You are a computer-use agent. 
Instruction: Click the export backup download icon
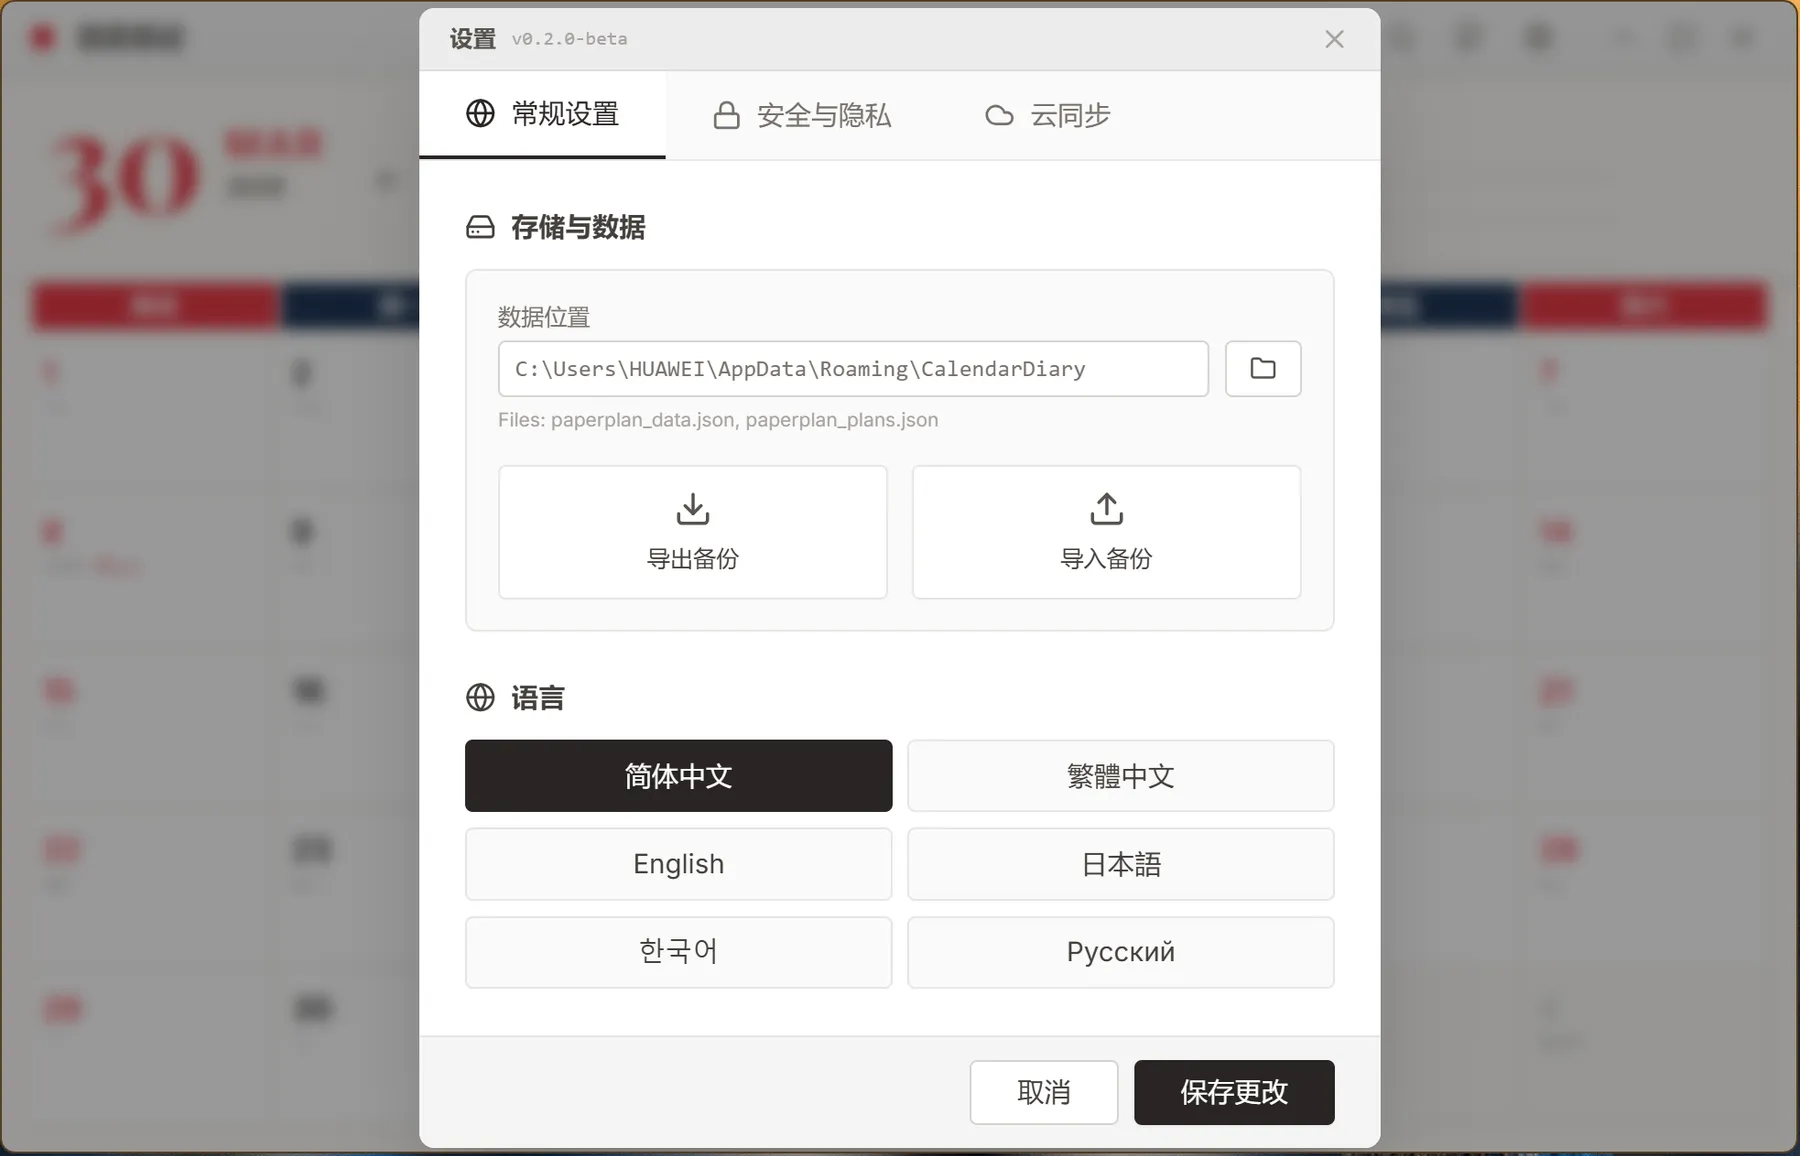692,509
